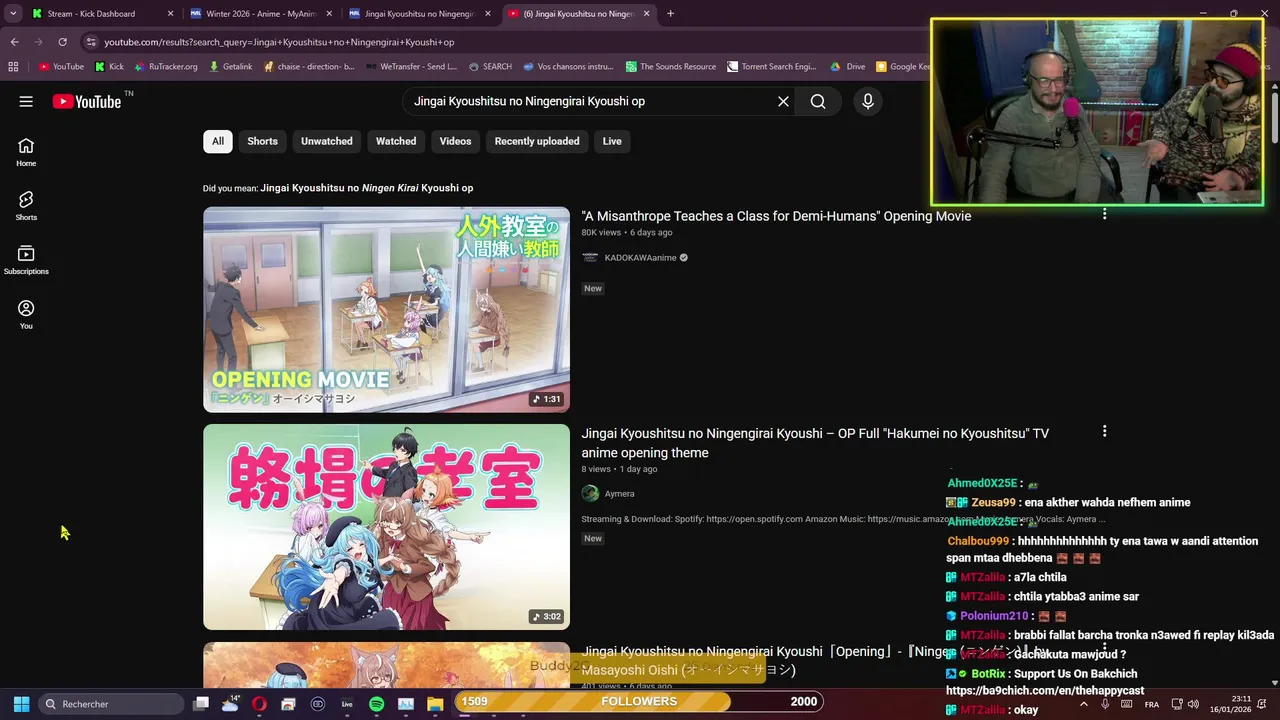Open the Drive bookmark
The image size is (1280, 720).
point(848,67)
